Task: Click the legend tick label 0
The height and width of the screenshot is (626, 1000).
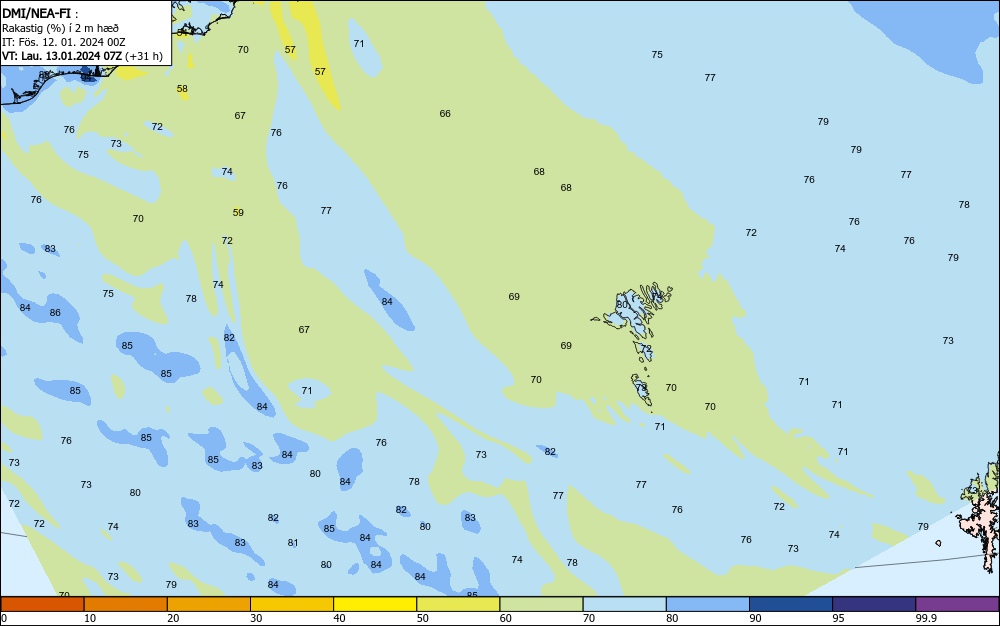Action: click(4, 618)
